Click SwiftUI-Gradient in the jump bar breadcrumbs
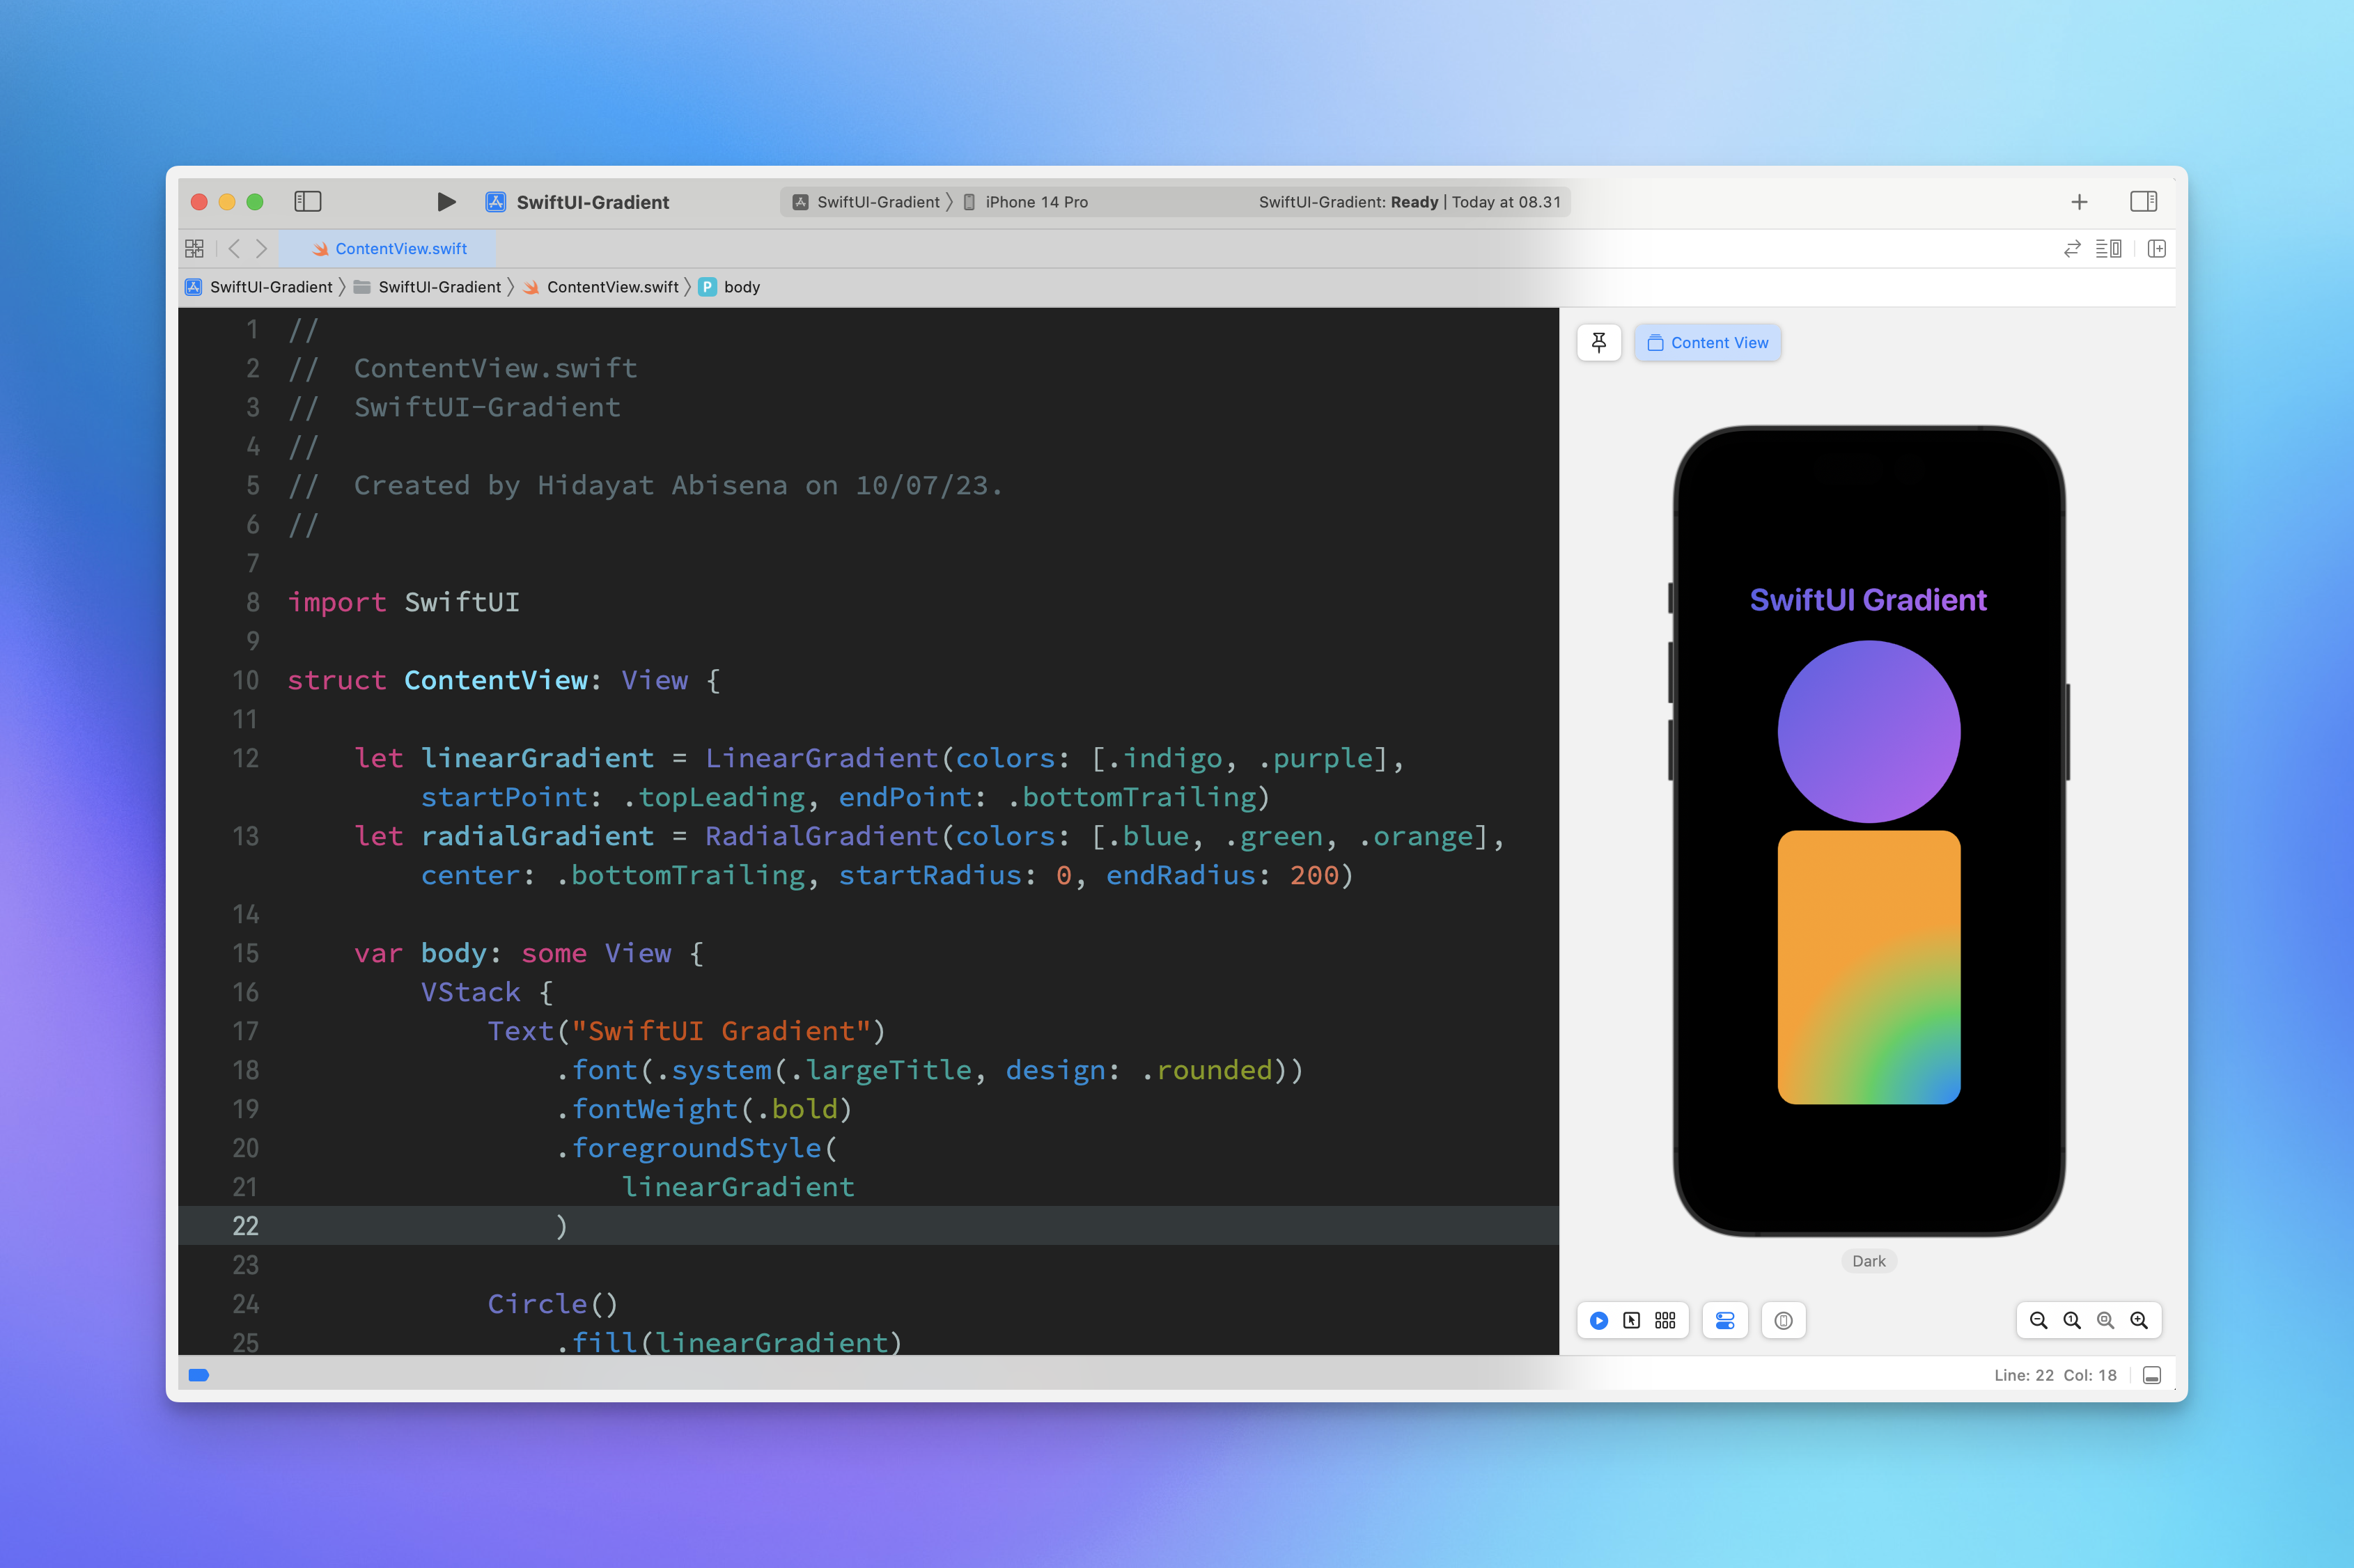The width and height of the screenshot is (2354, 1568). (271, 287)
